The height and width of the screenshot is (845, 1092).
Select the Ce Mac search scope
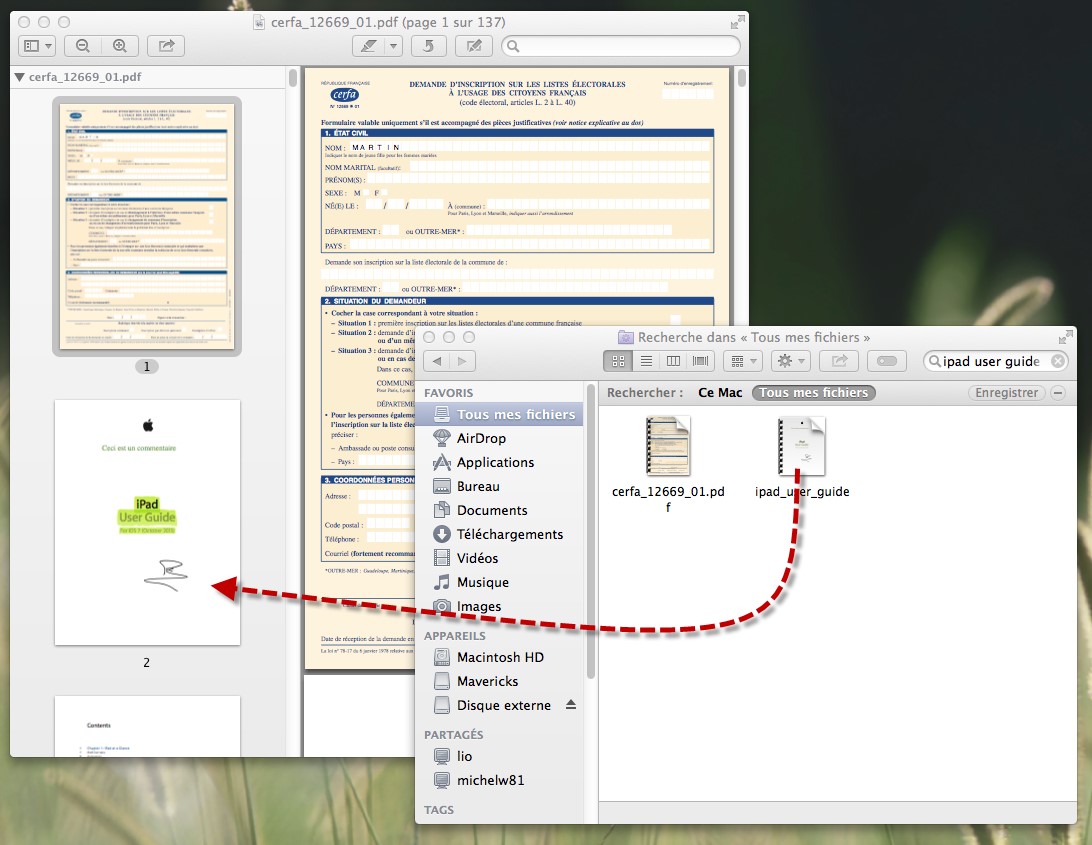point(718,392)
